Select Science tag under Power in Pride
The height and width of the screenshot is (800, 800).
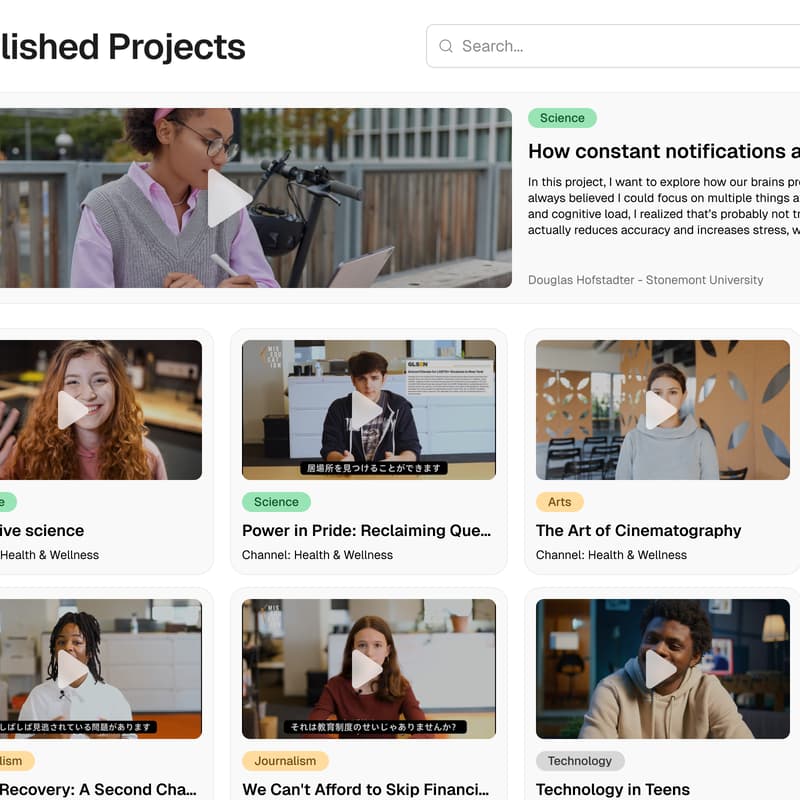(x=276, y=502)
